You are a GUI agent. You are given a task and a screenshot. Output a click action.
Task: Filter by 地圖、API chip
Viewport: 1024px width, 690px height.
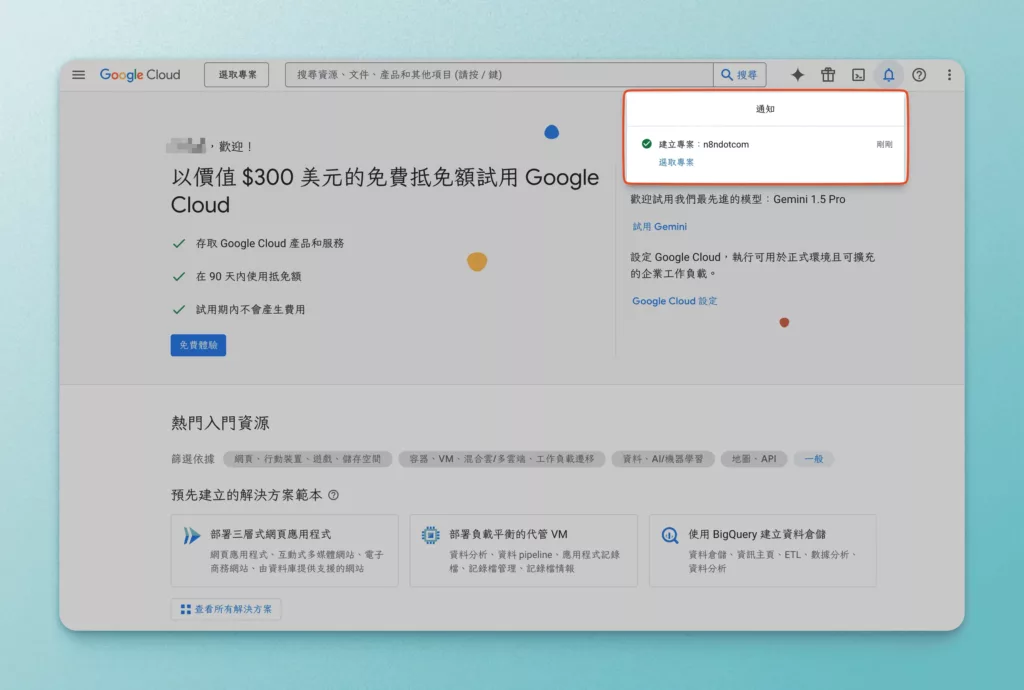pyautogui.click(x=754, y=459)
